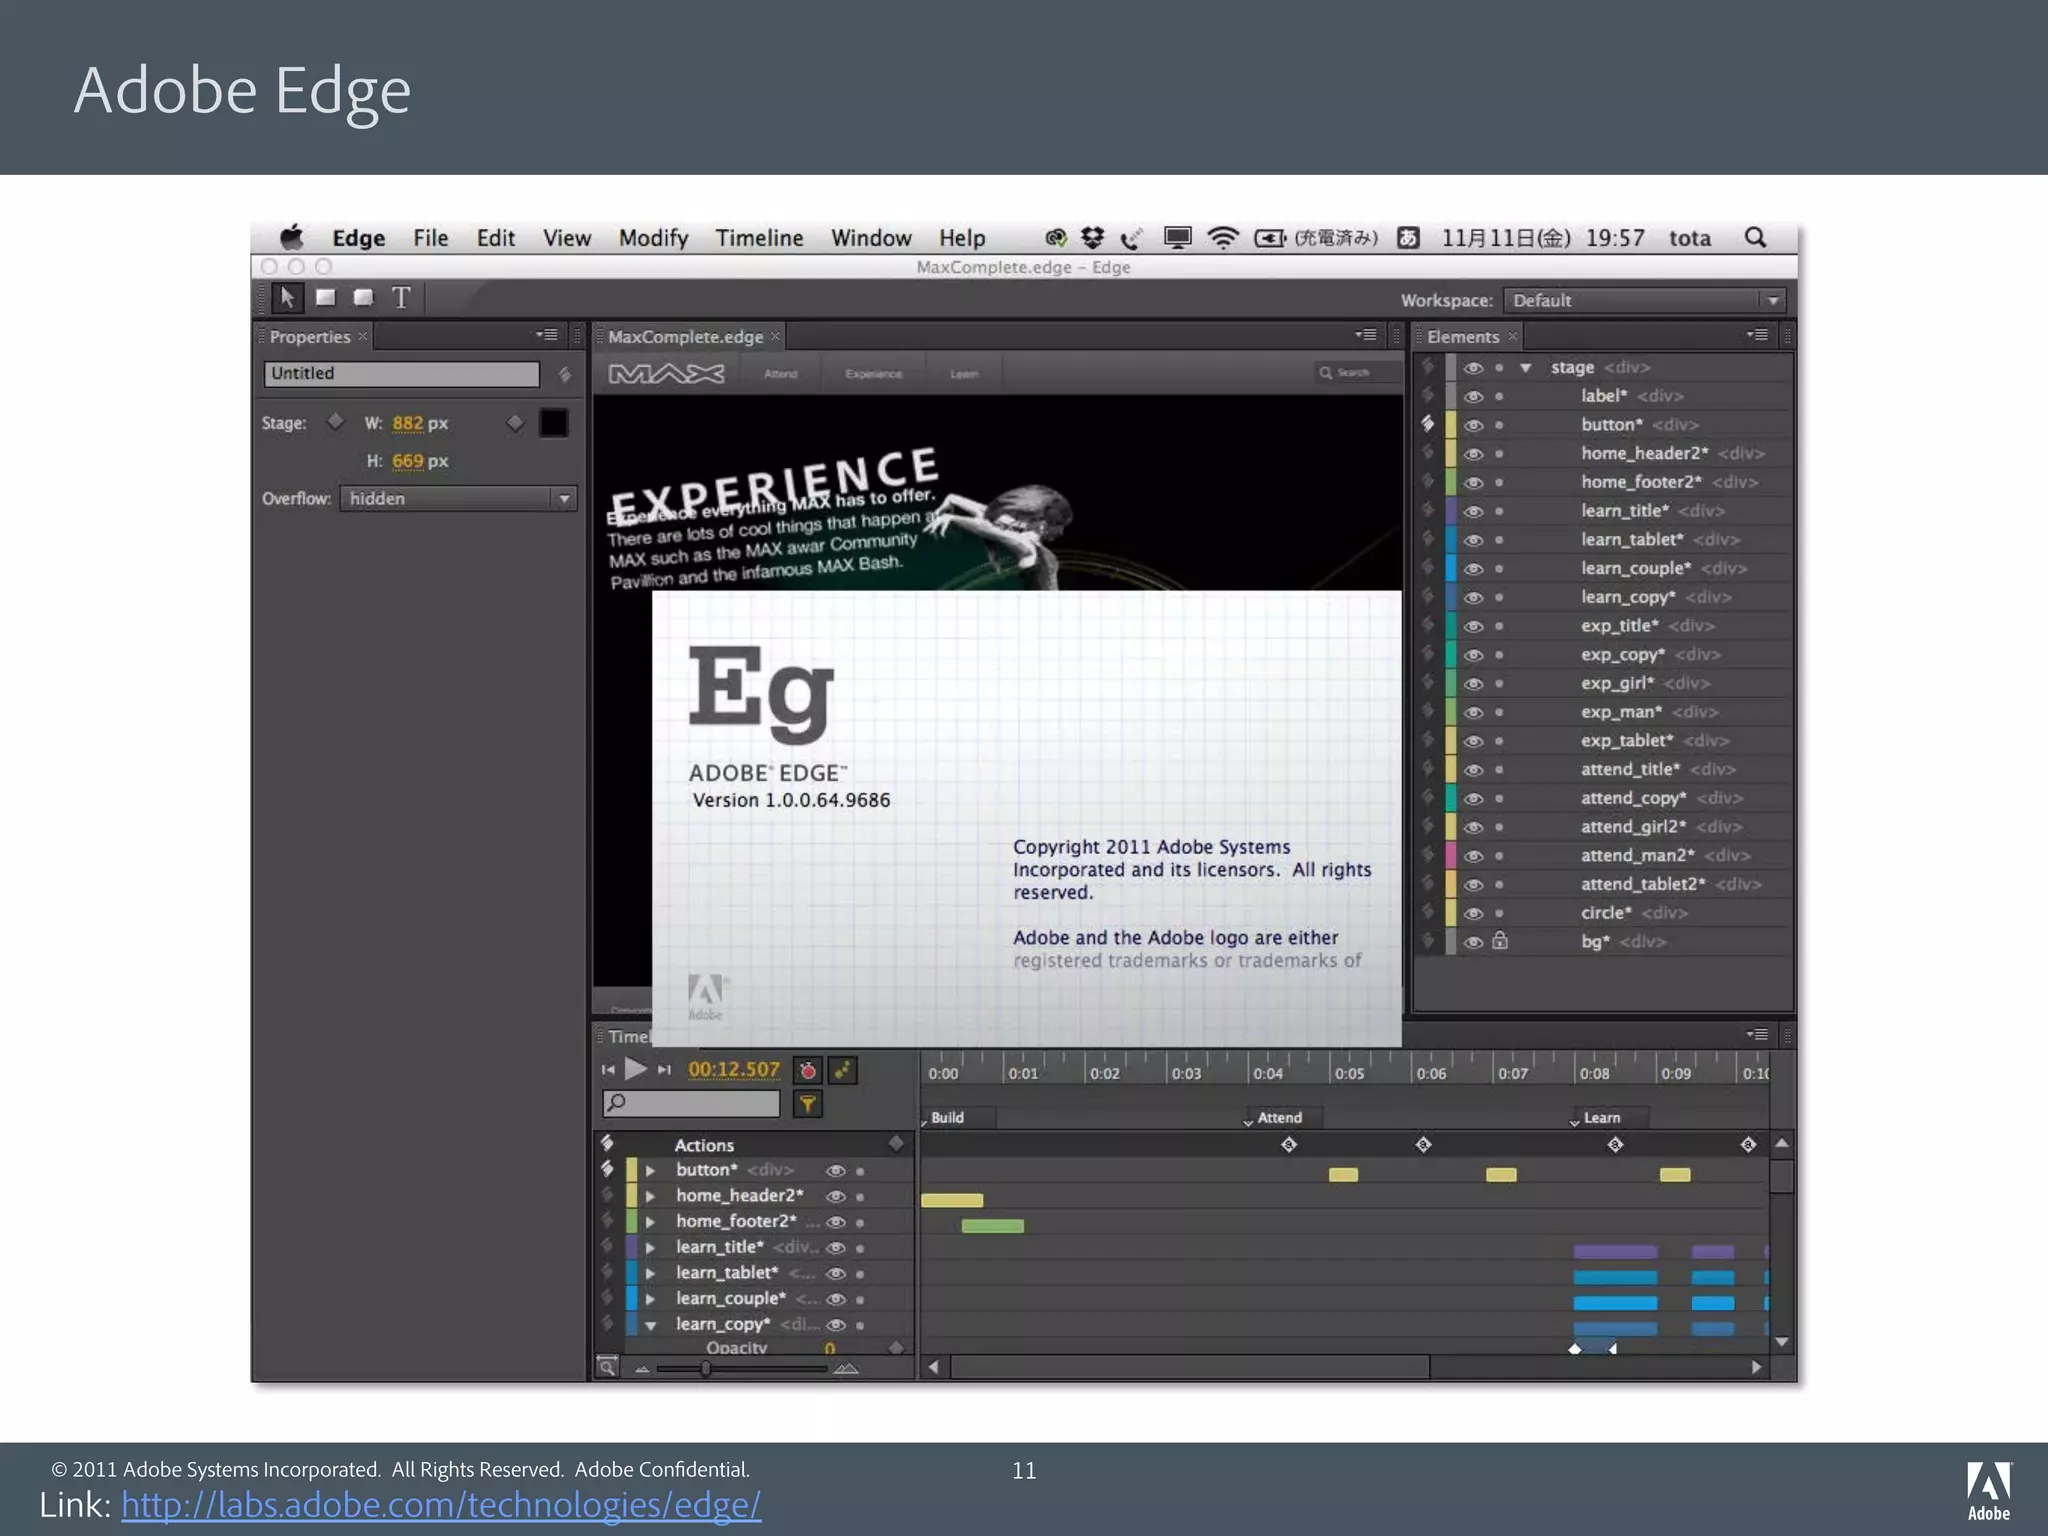This screenshot has width=2048, height=1536.
Task: Click the Spotlight magnifier in menu bar
Action: point(1755,238)
